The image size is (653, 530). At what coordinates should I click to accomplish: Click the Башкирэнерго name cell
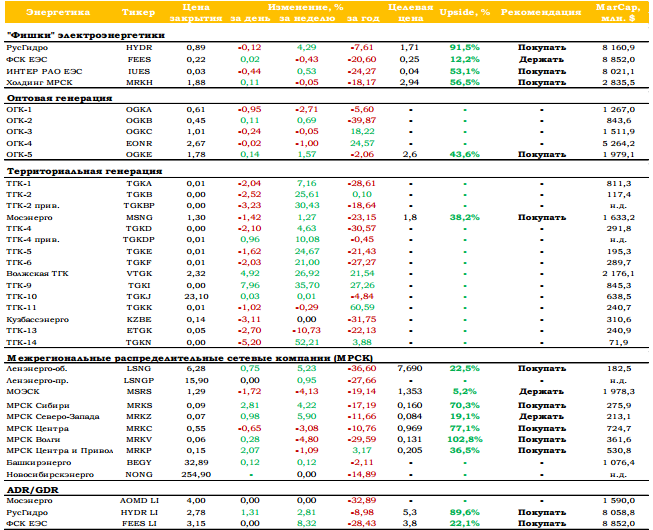[39, 463]
